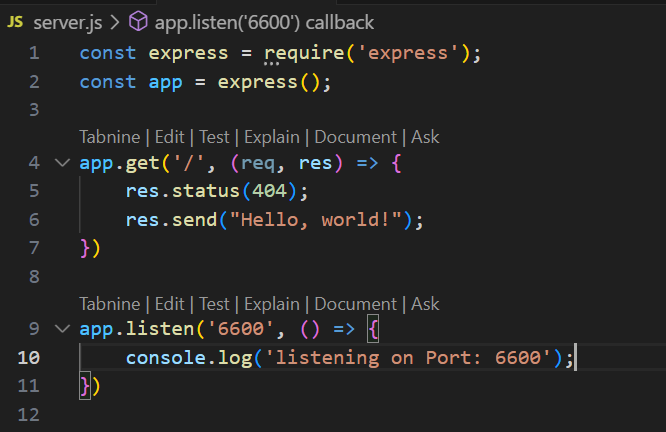Click Test code lens above app.listen
The width and height of the screenshot is (666, 432).
pos(214,304)
